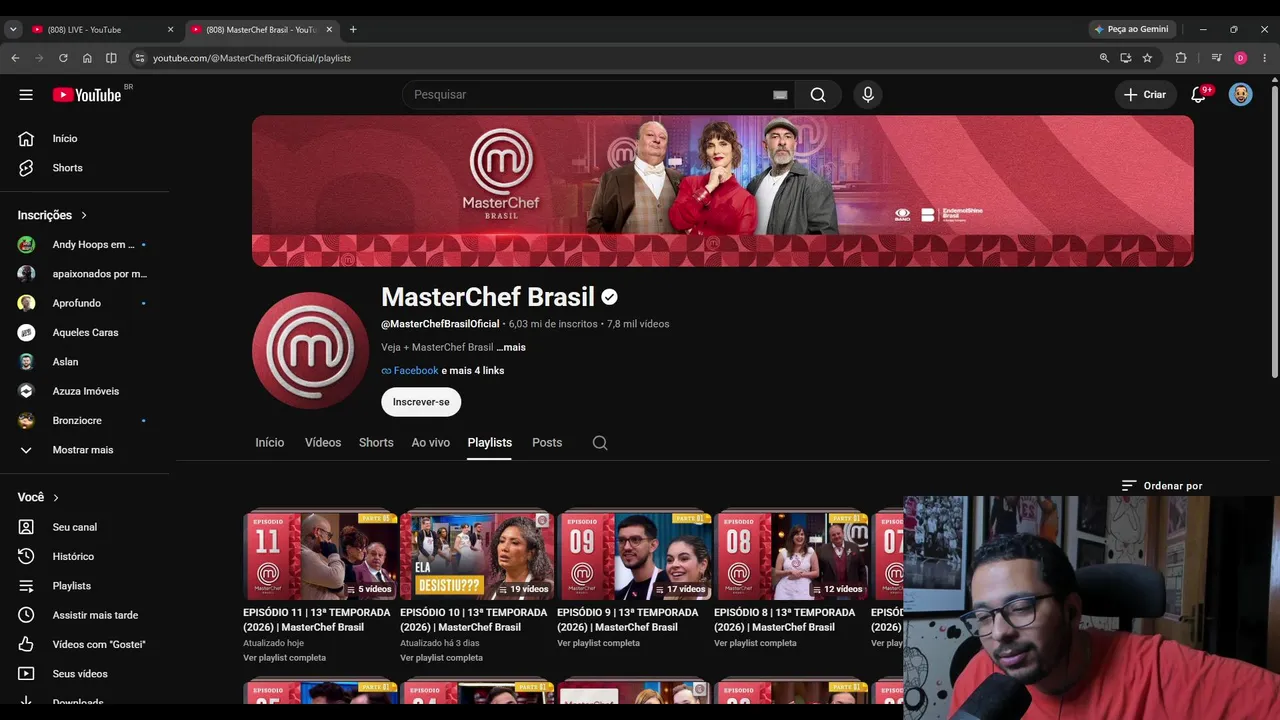Start voice search with the microphone

(868, 95)
